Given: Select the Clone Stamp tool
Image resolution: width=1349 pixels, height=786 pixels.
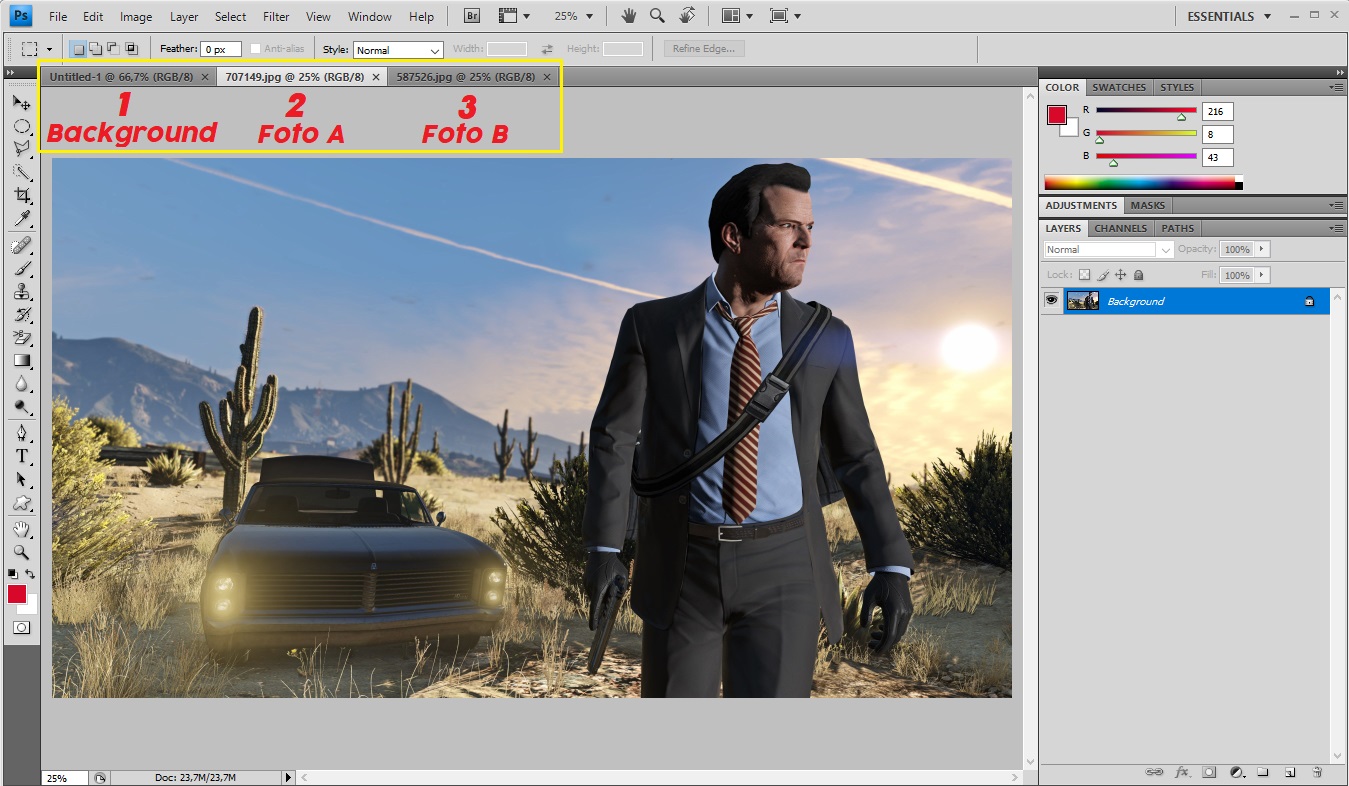Looking at the screenshot, I should 21,292.
